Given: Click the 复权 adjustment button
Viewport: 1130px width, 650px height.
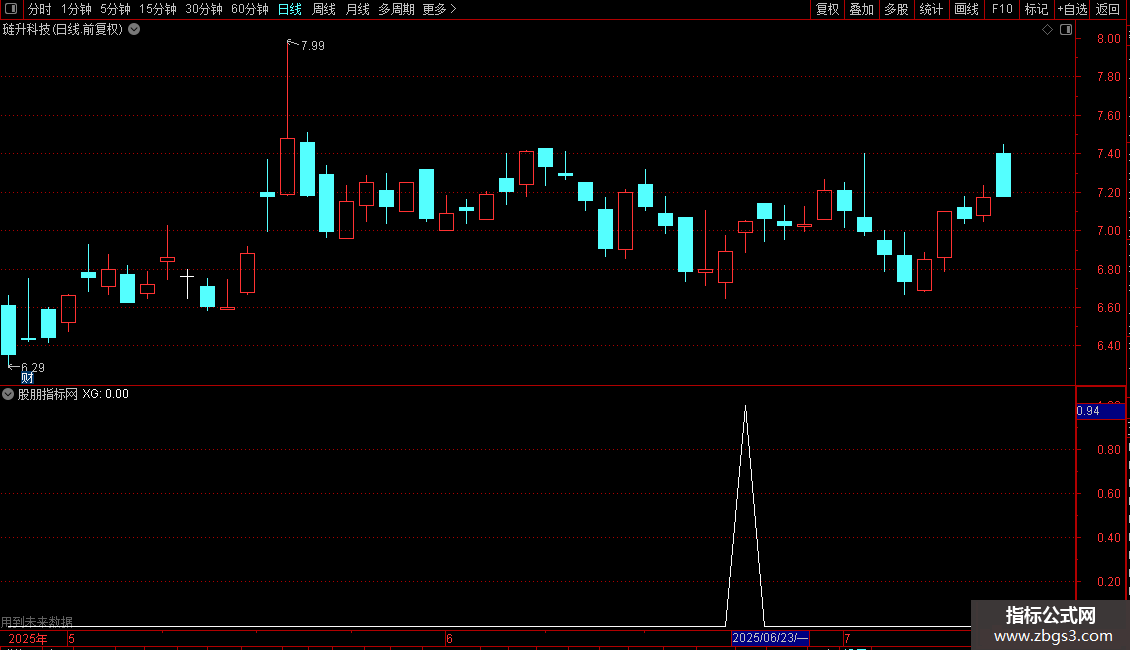Looking at the screenshot, I should click(x=827, y=9).
